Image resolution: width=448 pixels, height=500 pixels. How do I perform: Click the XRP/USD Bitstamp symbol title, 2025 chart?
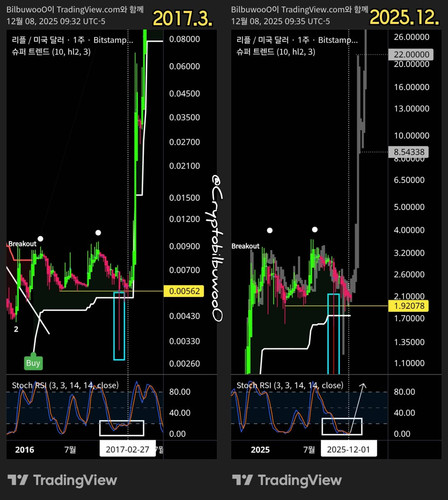pos(297,40)
